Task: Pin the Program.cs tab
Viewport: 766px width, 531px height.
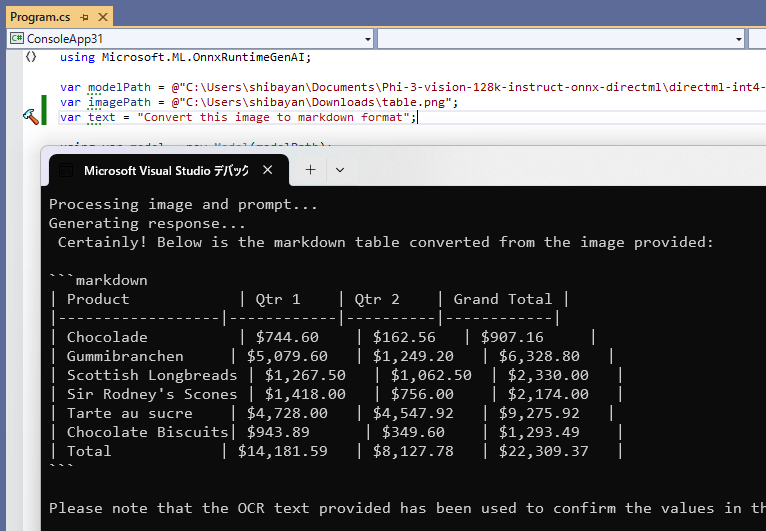Action: [x=85, y=18]
